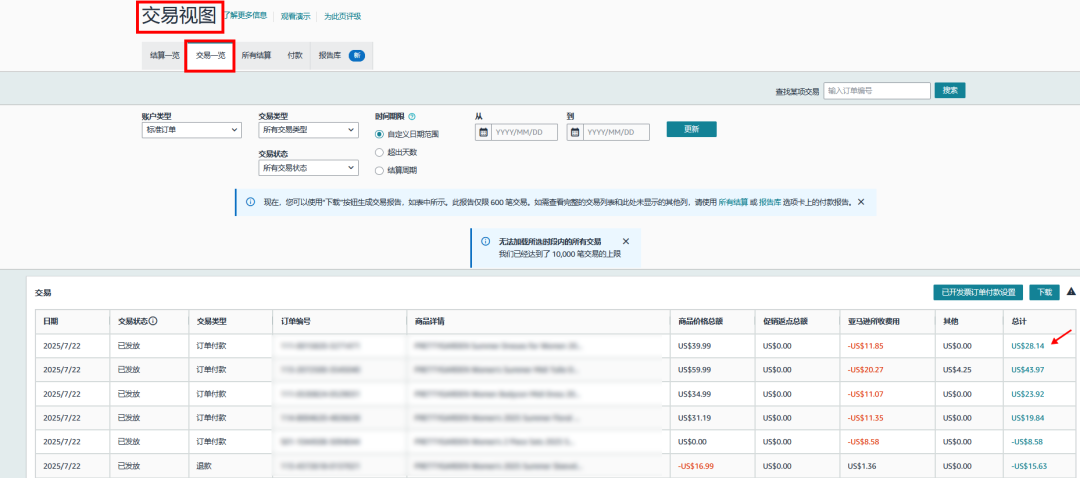1080x478 pixels.
Task: Open the 从 date calendar icon
Action: click(484, 133)
